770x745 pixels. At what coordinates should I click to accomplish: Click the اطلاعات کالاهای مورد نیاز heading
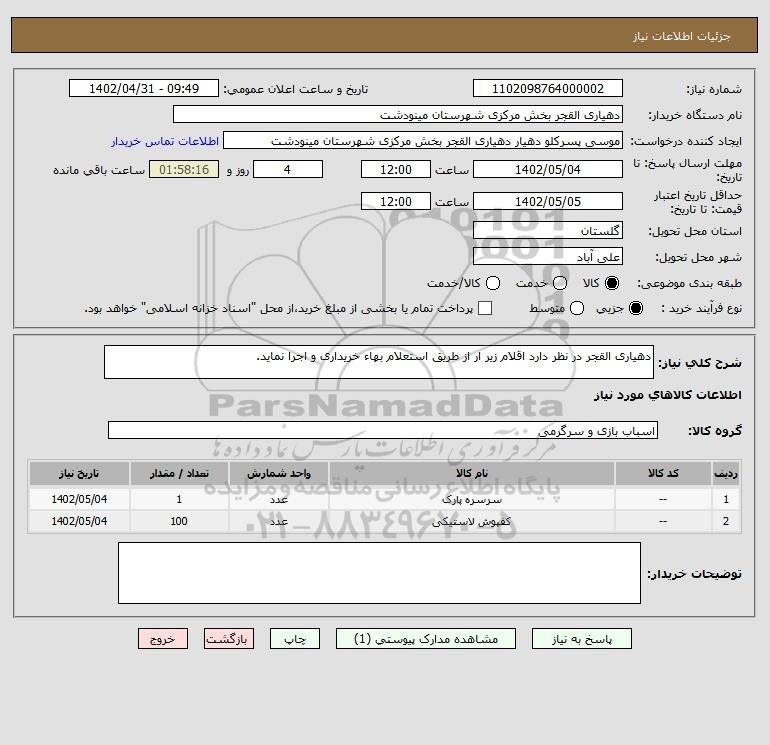[x=668, y=395]
